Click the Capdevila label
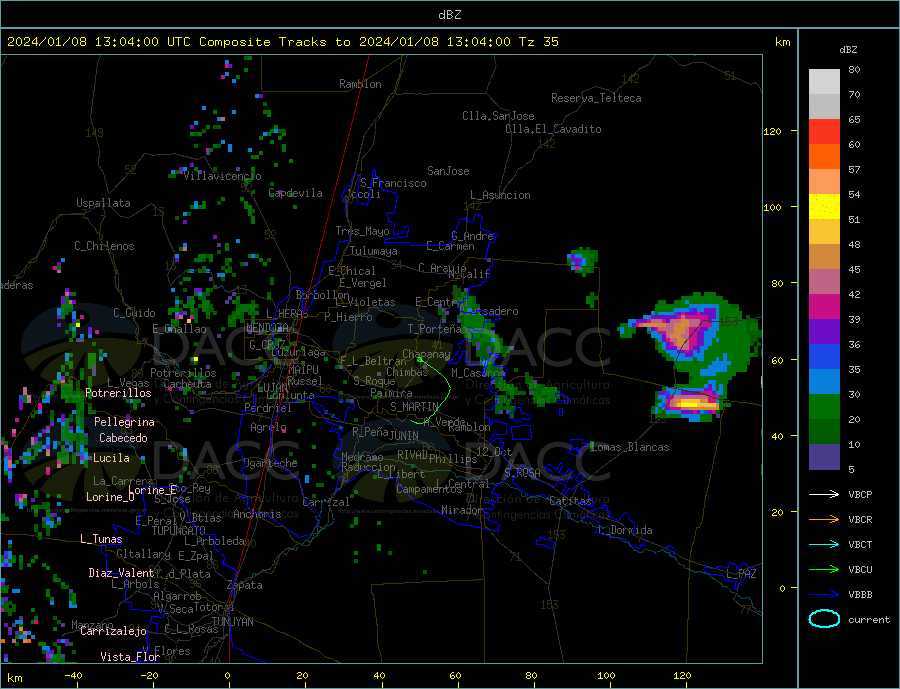The height and width of the screenshot is (689, 900). tap(295, 193)
